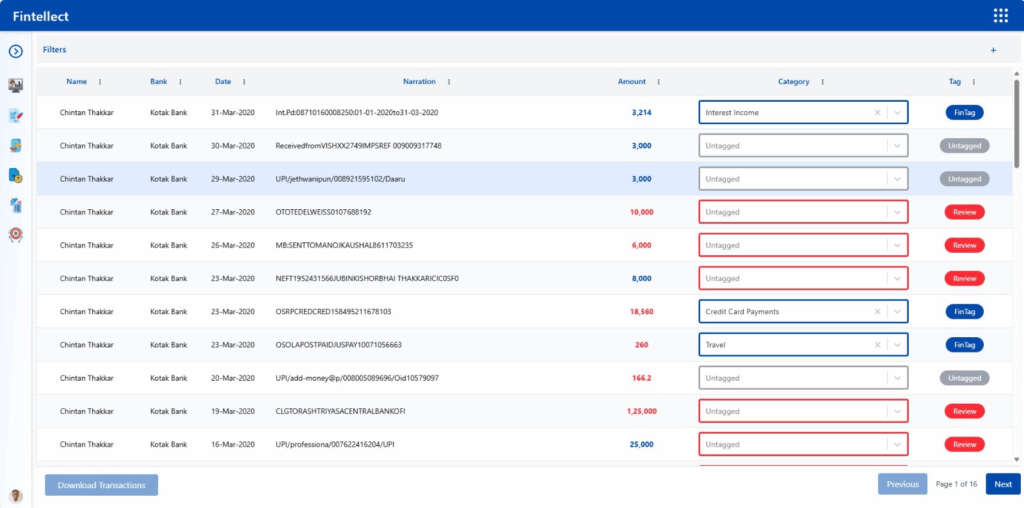Click the Untagged badge for the 166.2 transaction

[964, 378]
